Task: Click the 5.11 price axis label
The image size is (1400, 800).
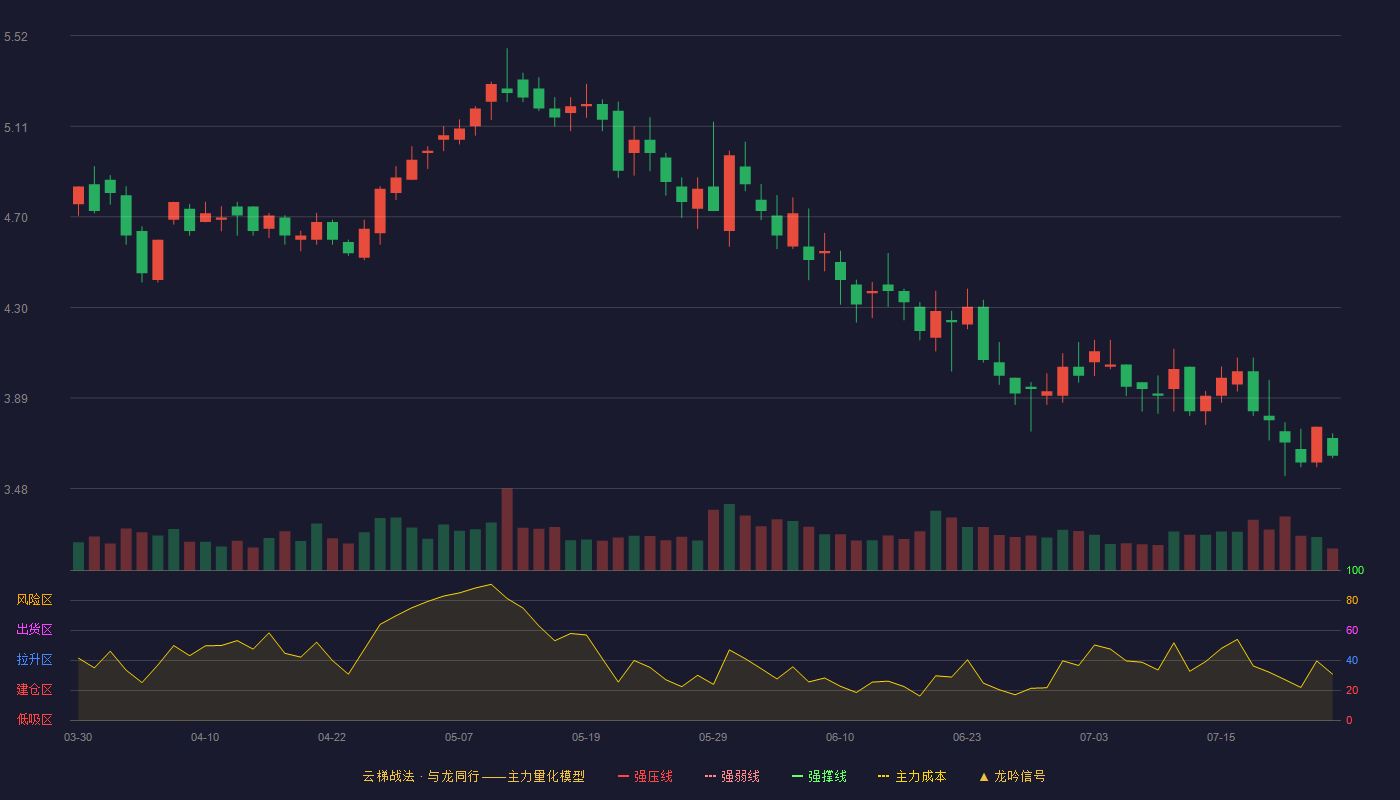Action: (16, 127)
